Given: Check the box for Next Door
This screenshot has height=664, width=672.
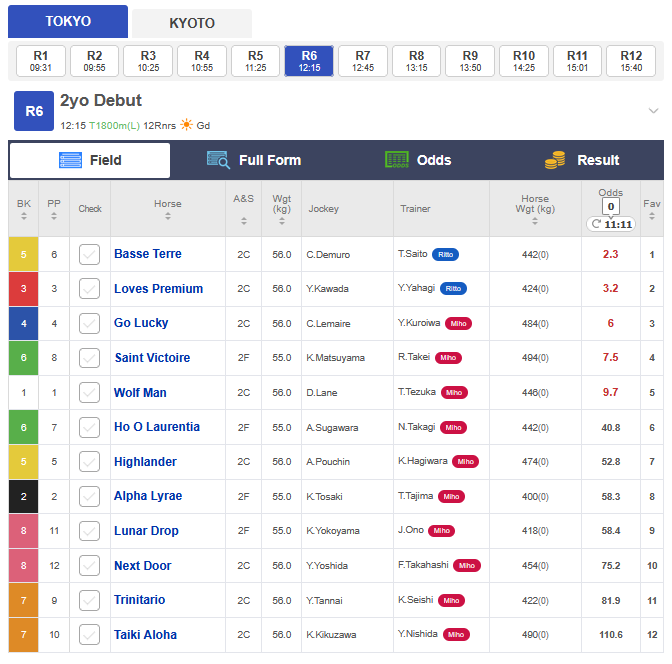Looking at the screenshot, I should tap(89, 565).
